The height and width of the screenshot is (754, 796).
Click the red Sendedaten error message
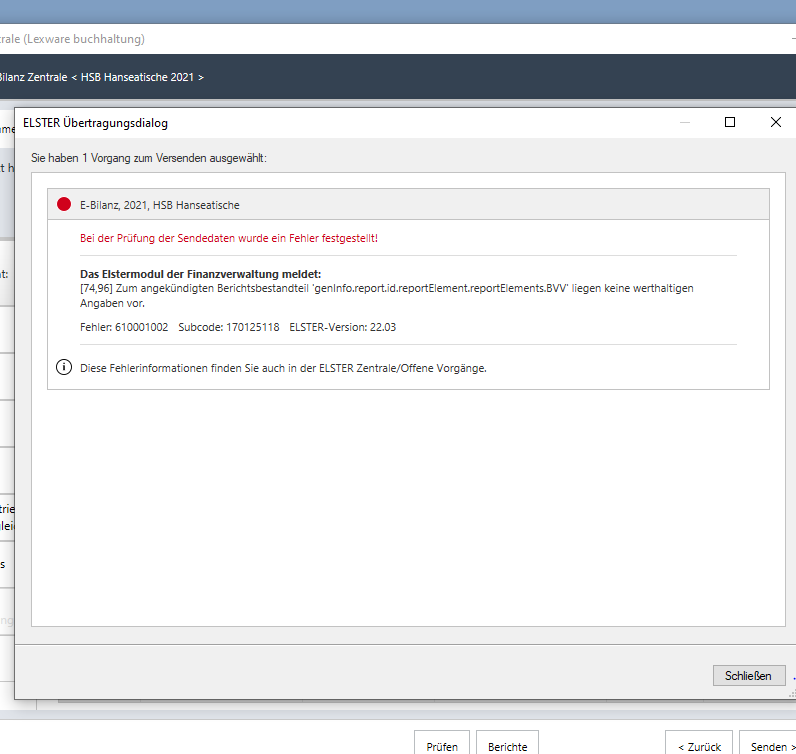tap(229, 238)
